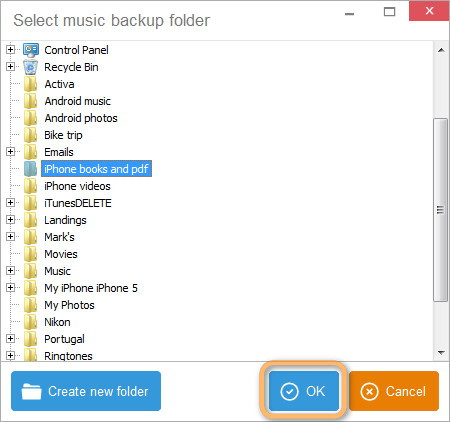Select the iPhone videos folder name
The height and width of the screenshot is (422, 450).
coord(77,186)
